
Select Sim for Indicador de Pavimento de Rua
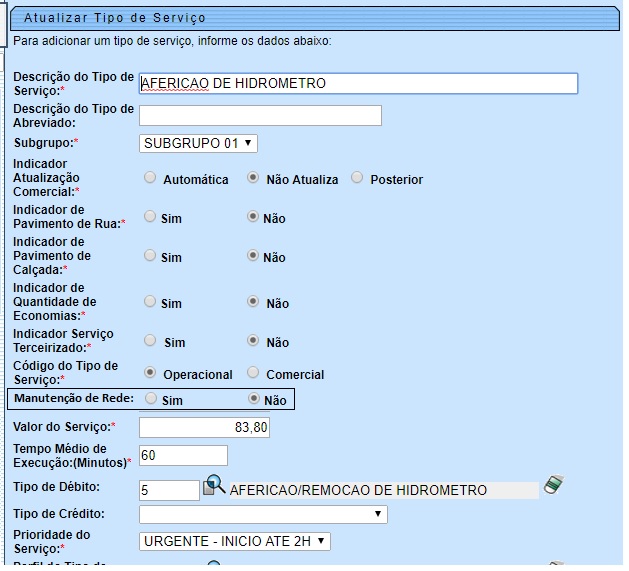pos(151,216)
